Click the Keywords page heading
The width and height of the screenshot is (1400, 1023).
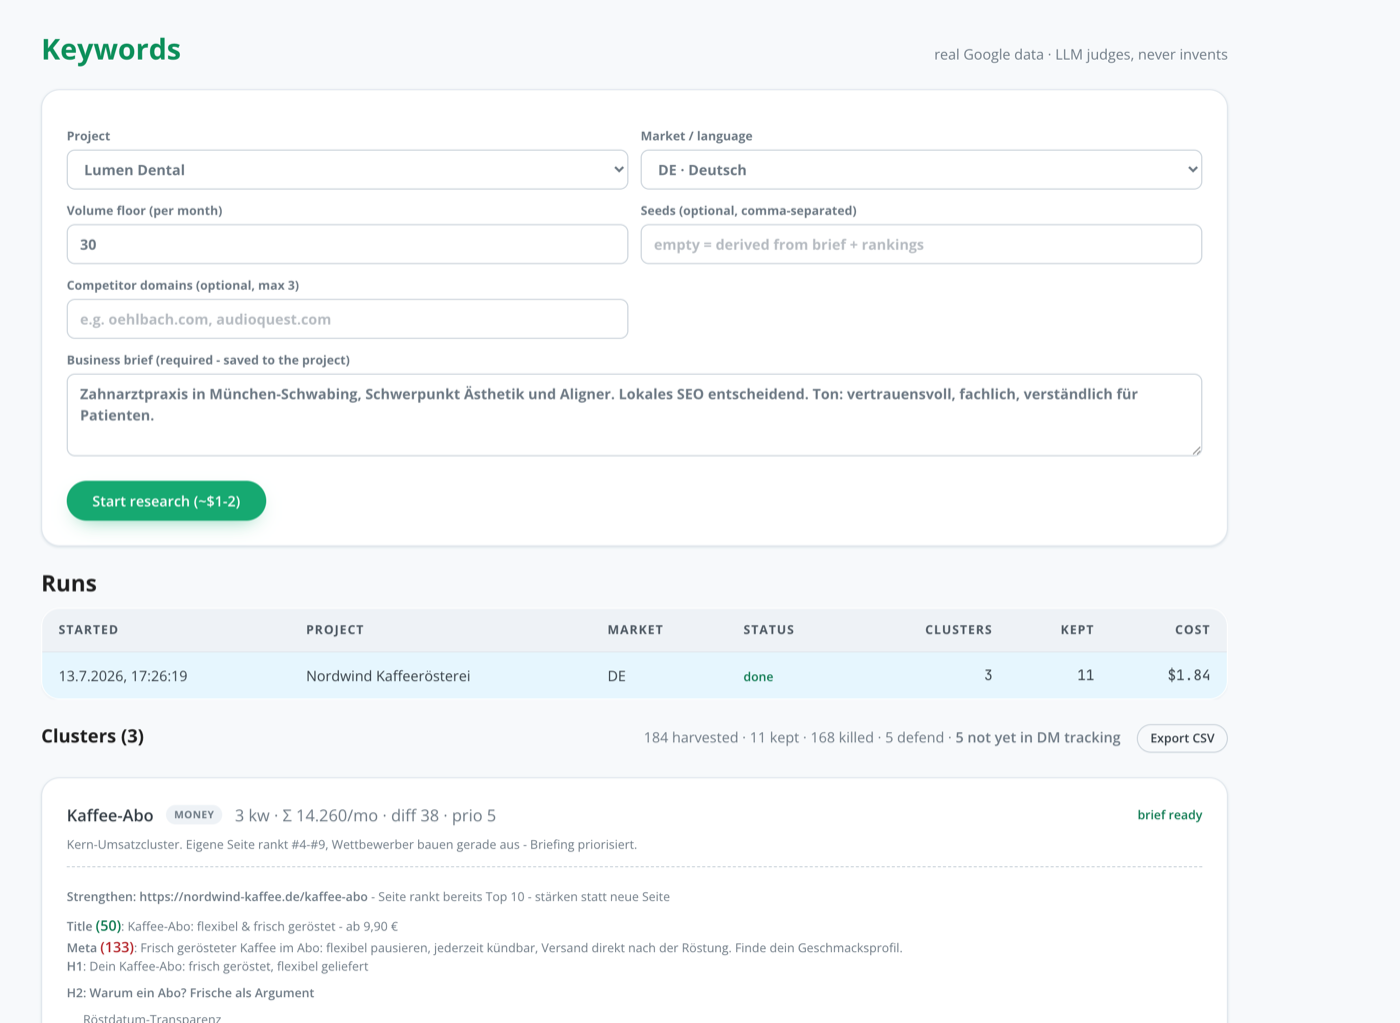111,49
